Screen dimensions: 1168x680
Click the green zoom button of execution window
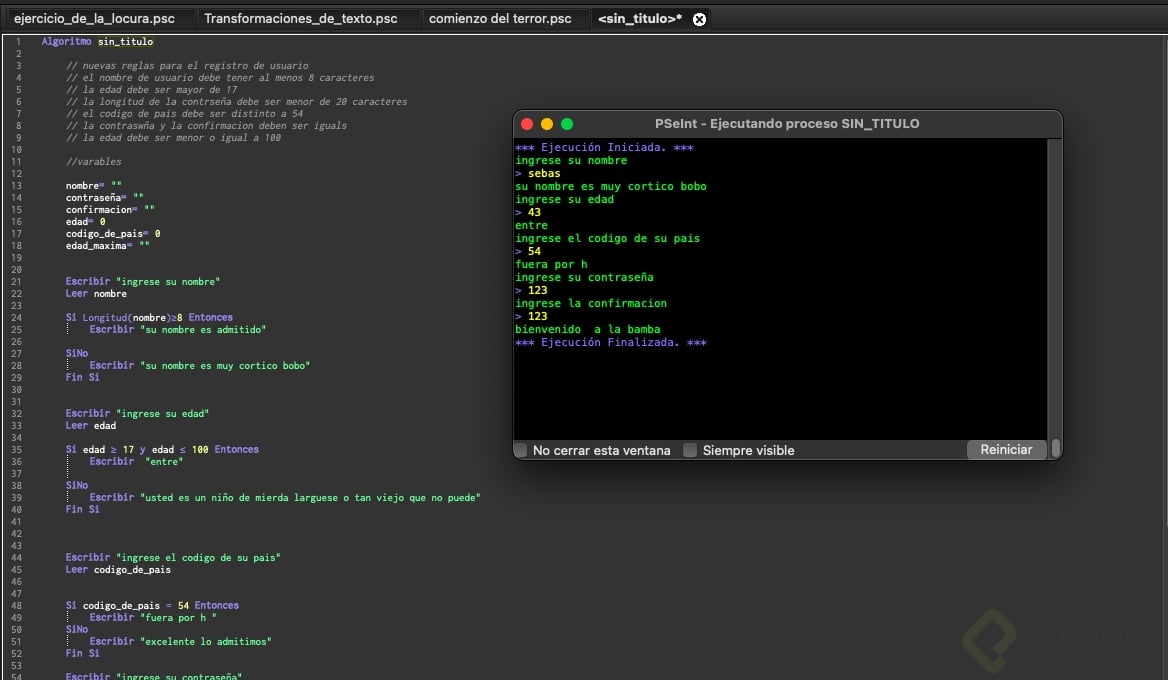[567, 124]
